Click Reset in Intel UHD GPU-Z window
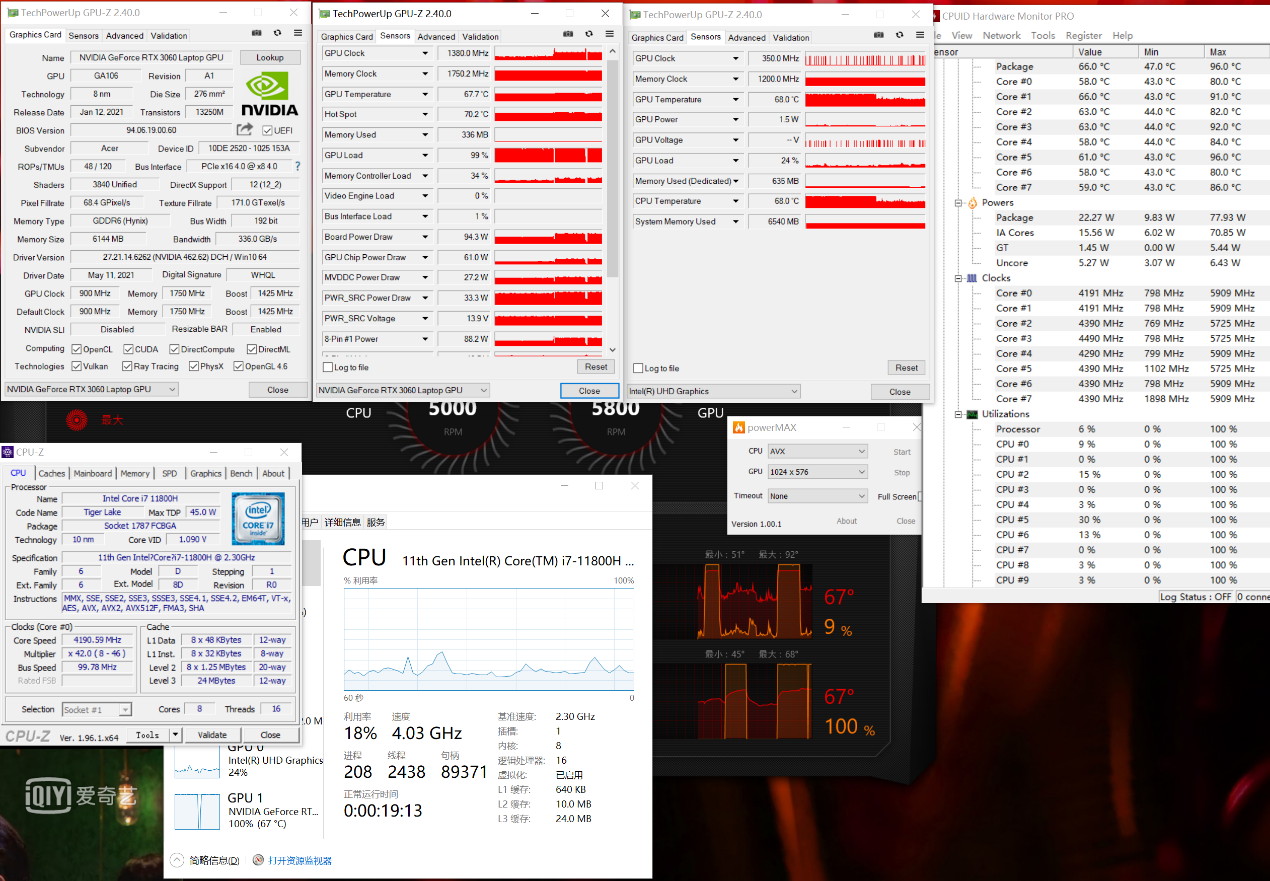The height and width of the screenshot is (881, 1270). [907, 368]
